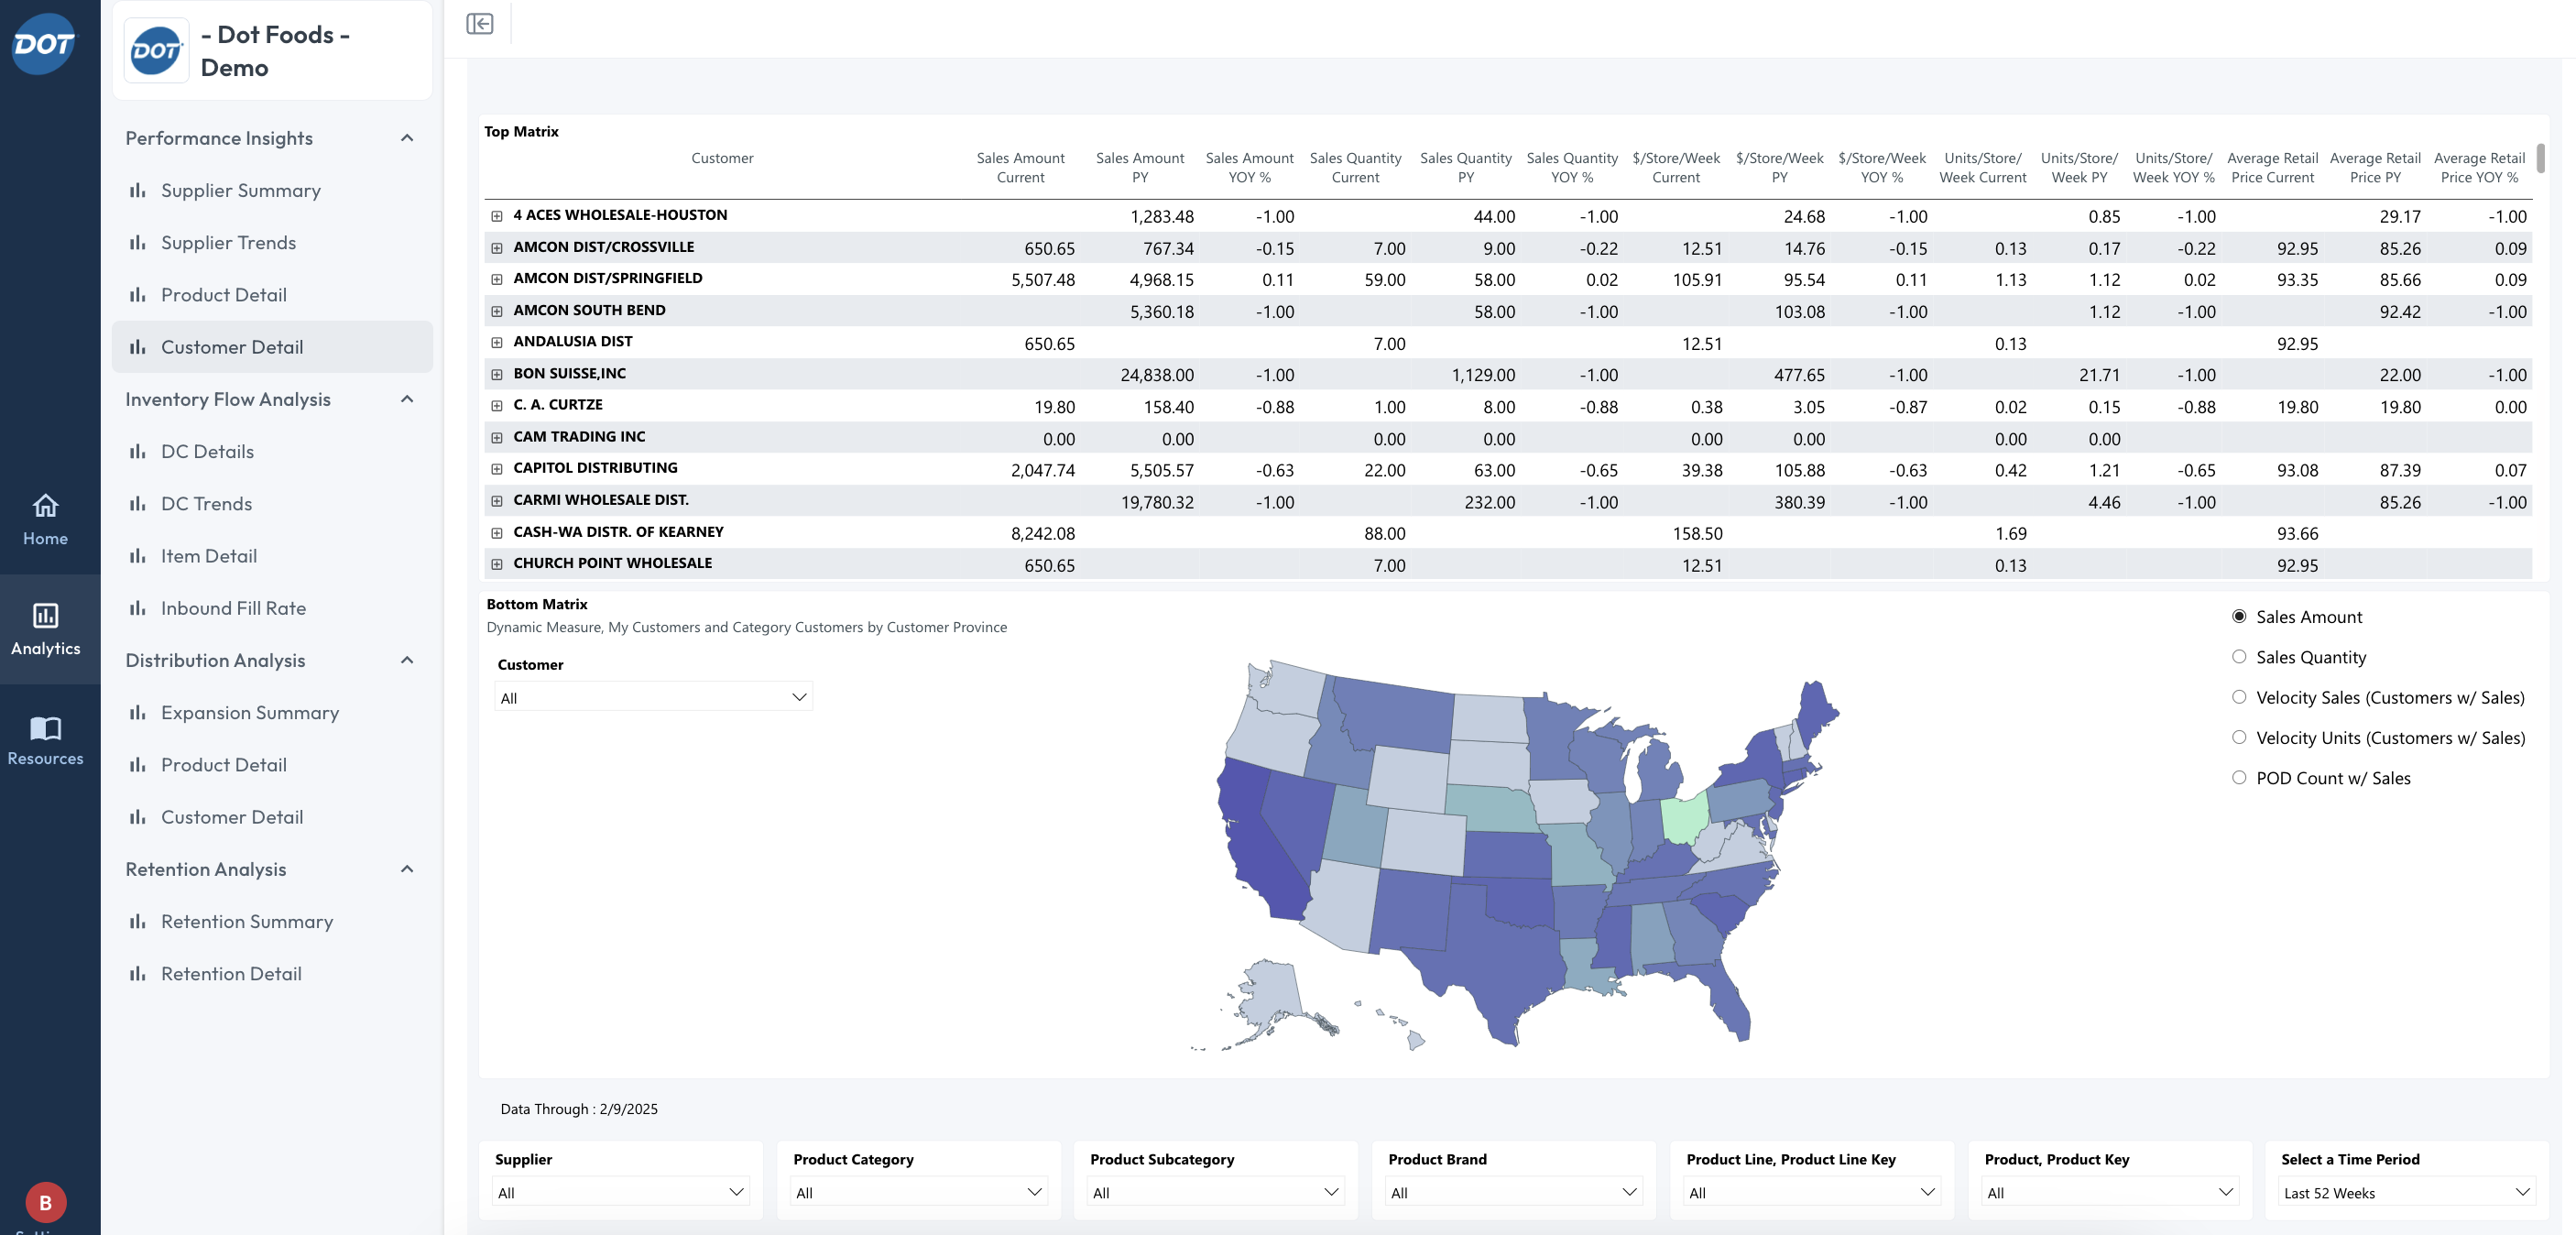2576x1235 pixels.
Task: Open the Select a Time Period dropdown
Action: click(x=2406, y=1192)
